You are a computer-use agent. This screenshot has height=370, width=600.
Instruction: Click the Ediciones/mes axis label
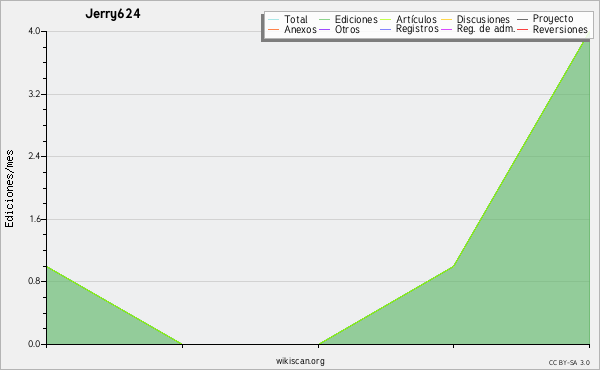(x=9, y=189)
